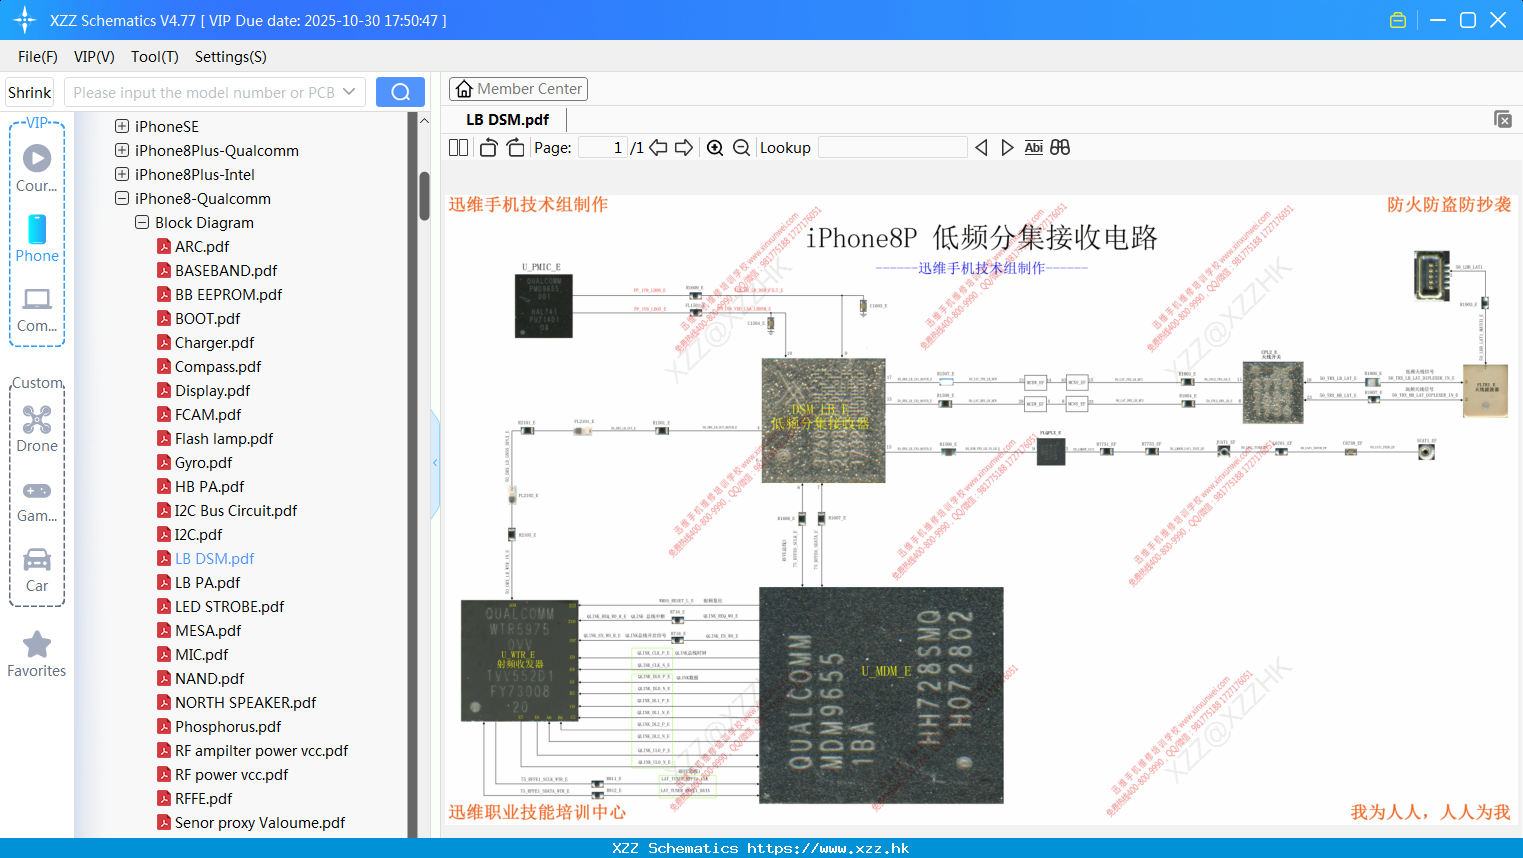The width and height of the screenshot is (1523, 858).
Task: Open the Tool(T) menu
Action: [155, 57]
